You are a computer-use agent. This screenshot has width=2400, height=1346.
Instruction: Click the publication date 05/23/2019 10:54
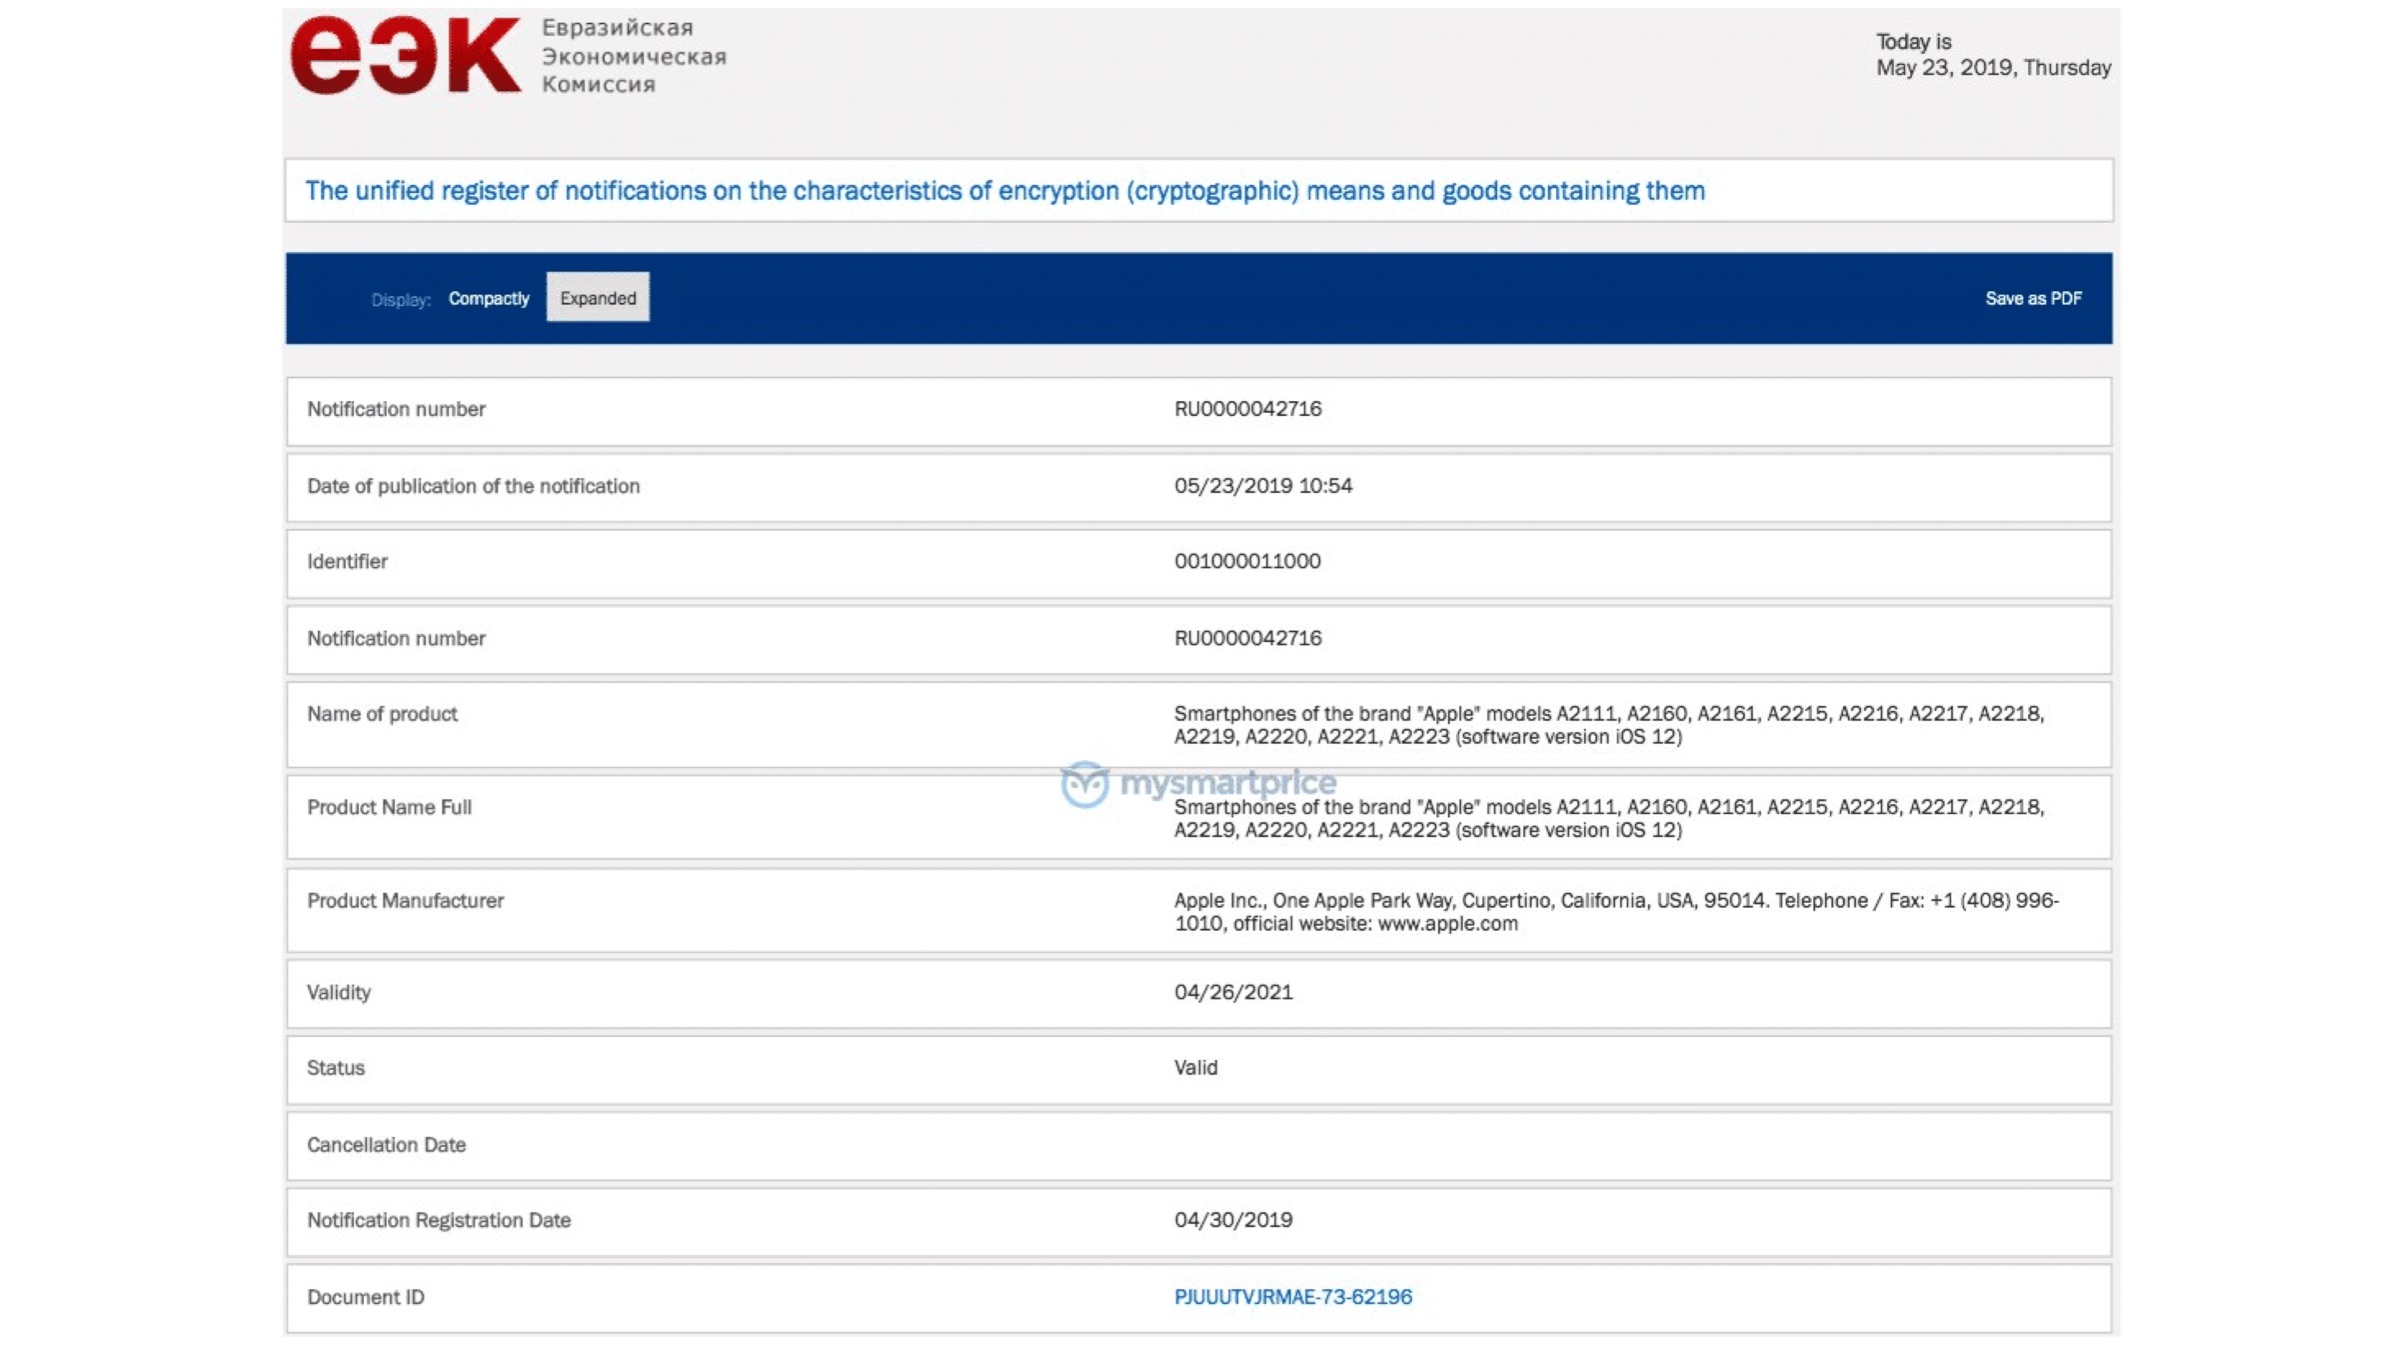1262,485
